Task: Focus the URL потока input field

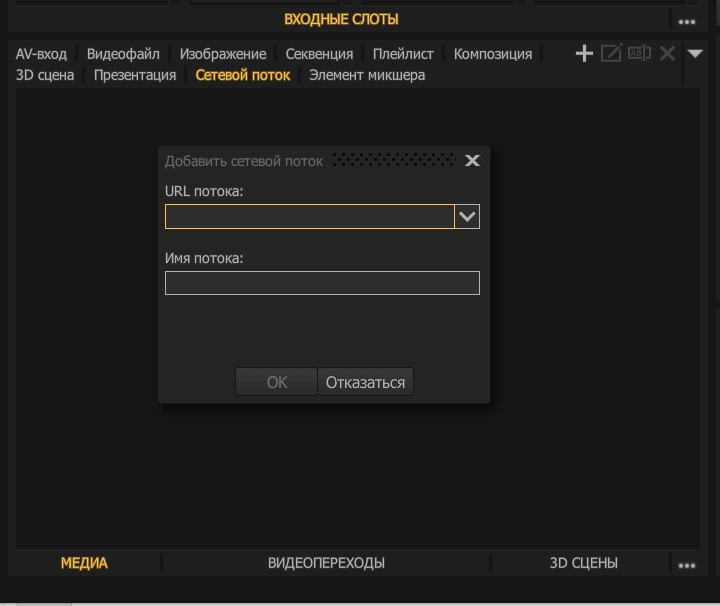Action: [309, 216]
